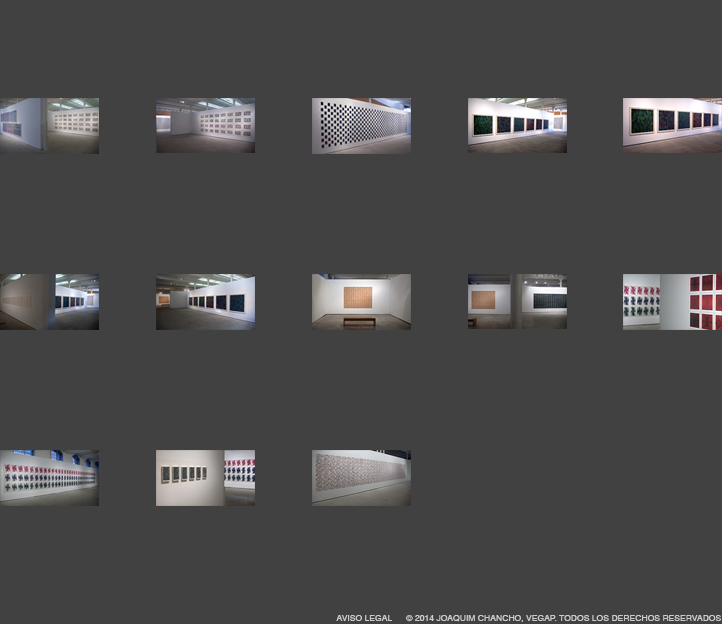Open first-row thumbnail with angled foreground wall
722x624 pixels.
click(x=49, y=126)
